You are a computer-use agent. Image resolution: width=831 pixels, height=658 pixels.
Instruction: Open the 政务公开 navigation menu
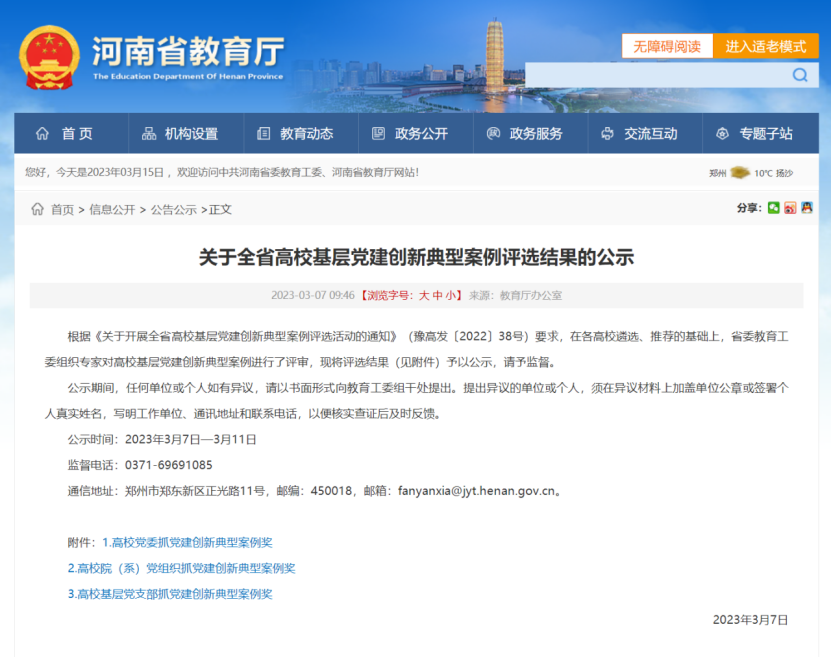[x=410, y=134]
